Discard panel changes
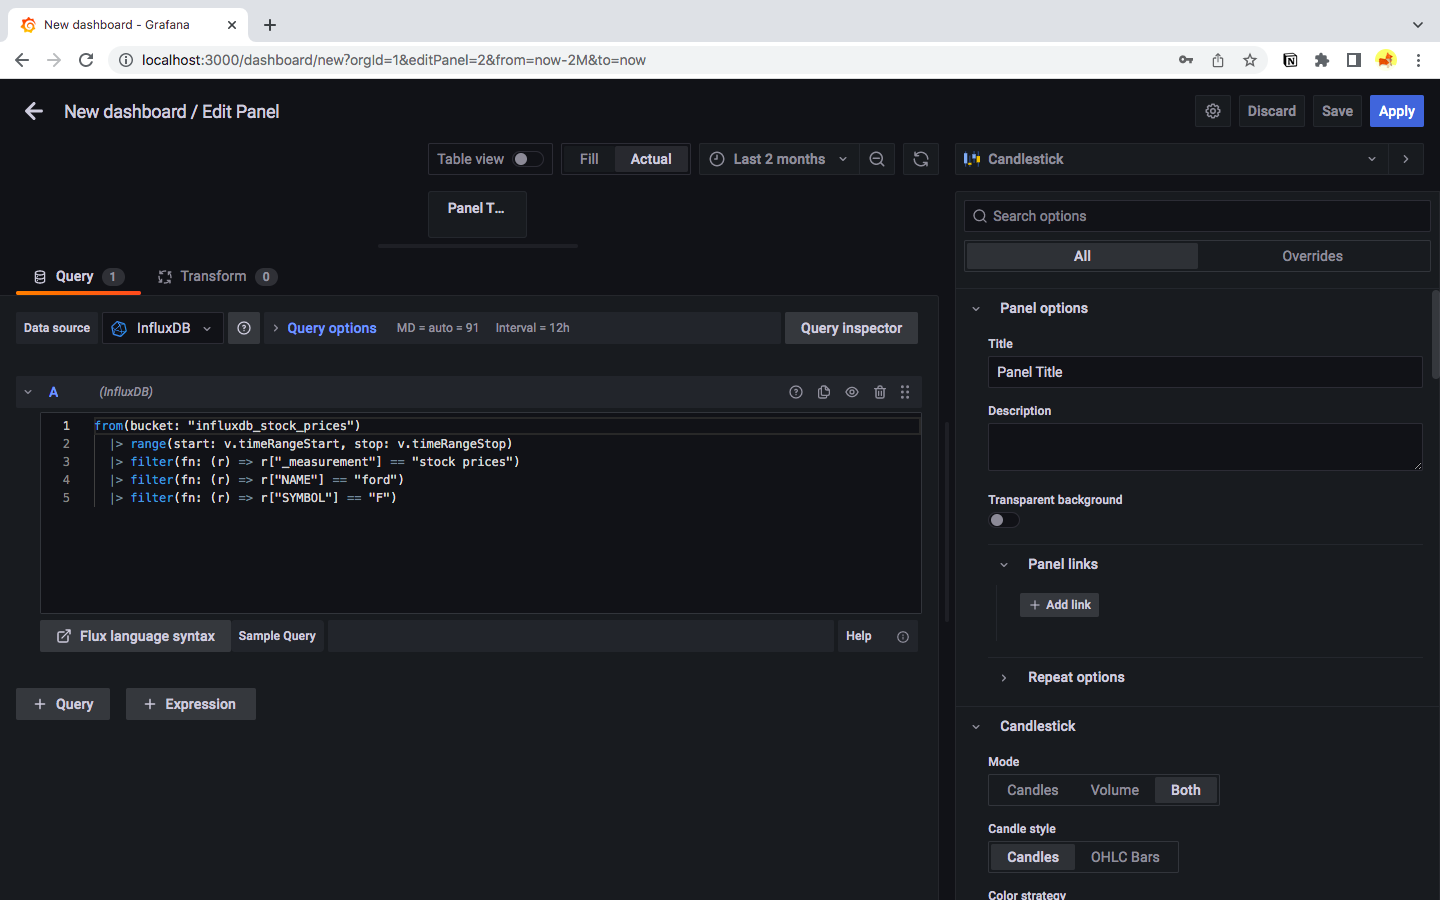1440x900 pixels. (x=1271, y=111)
